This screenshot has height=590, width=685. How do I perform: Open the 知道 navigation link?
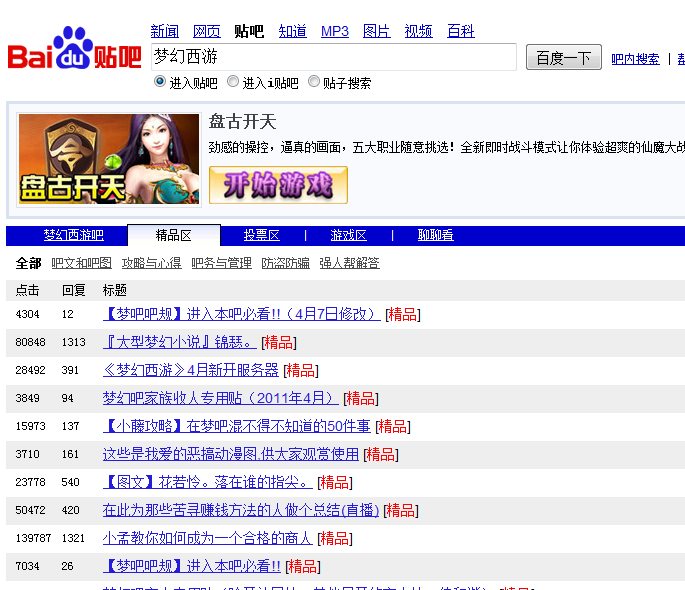click(x=293, y=31)
